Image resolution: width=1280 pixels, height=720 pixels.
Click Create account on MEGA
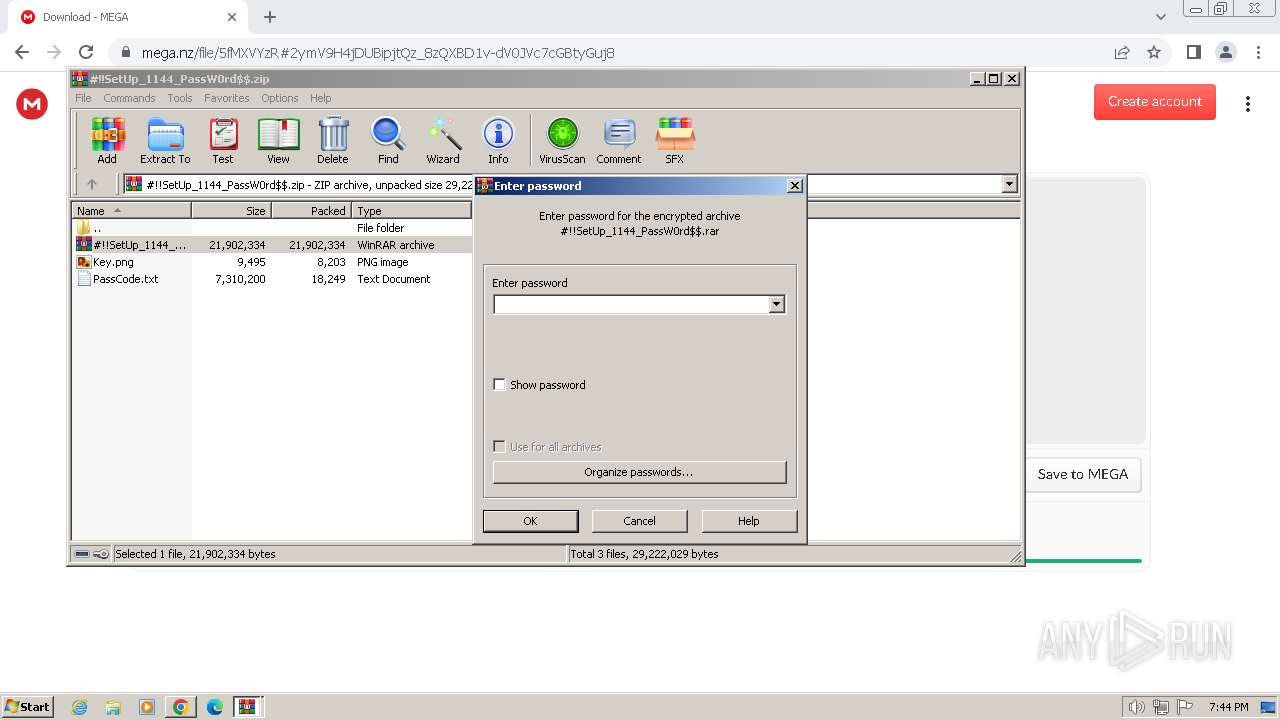coord(1155,102)
